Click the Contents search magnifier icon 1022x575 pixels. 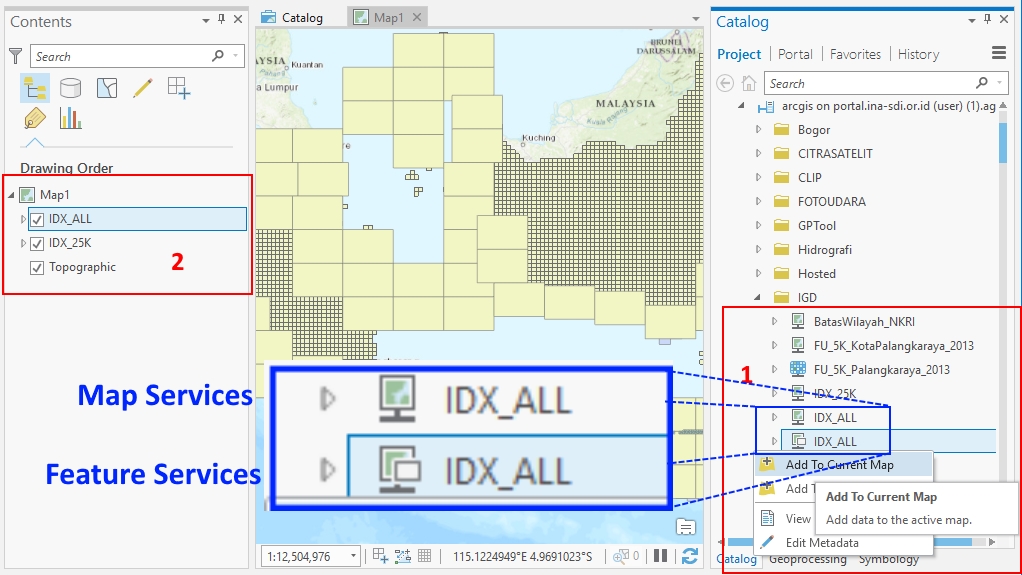[x=218, y=56]
